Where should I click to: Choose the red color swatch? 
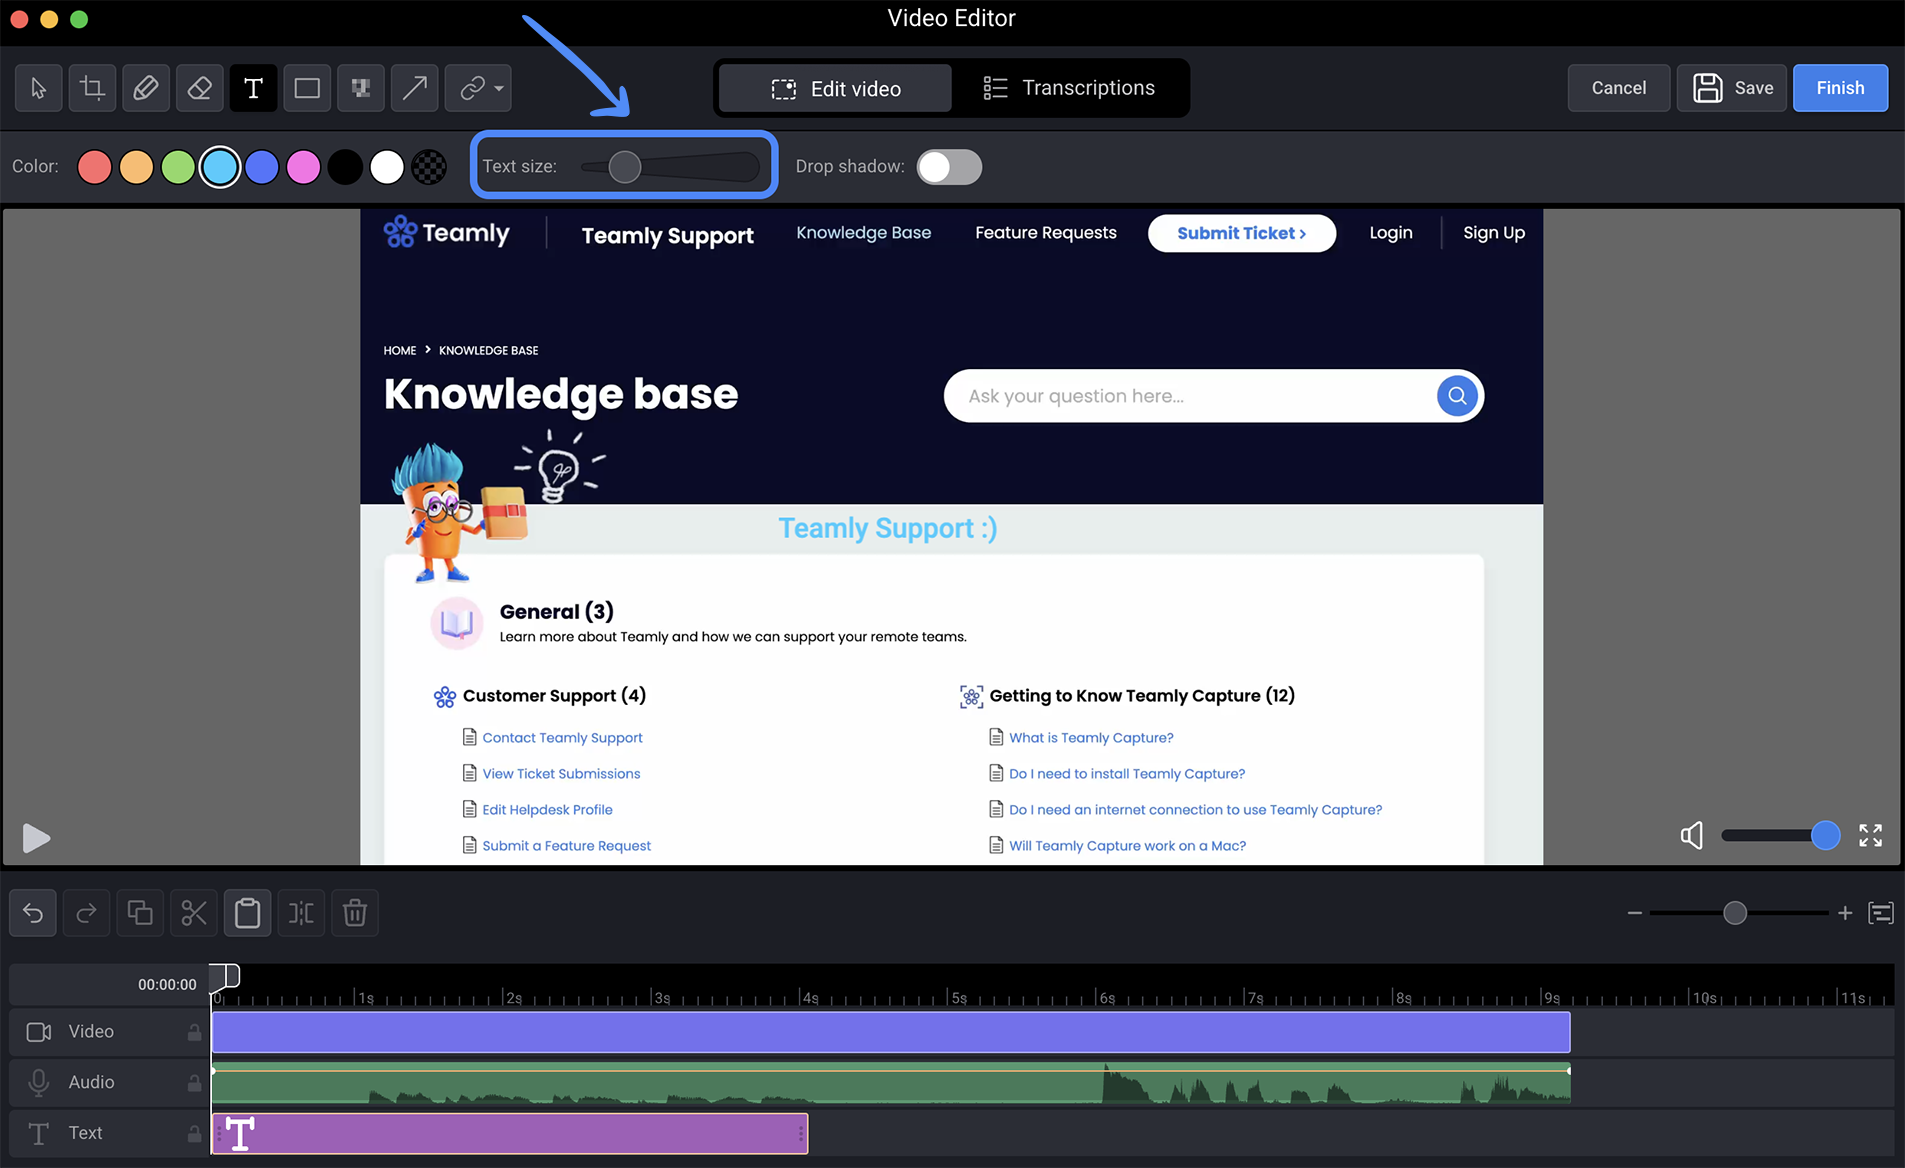(94, 167)
